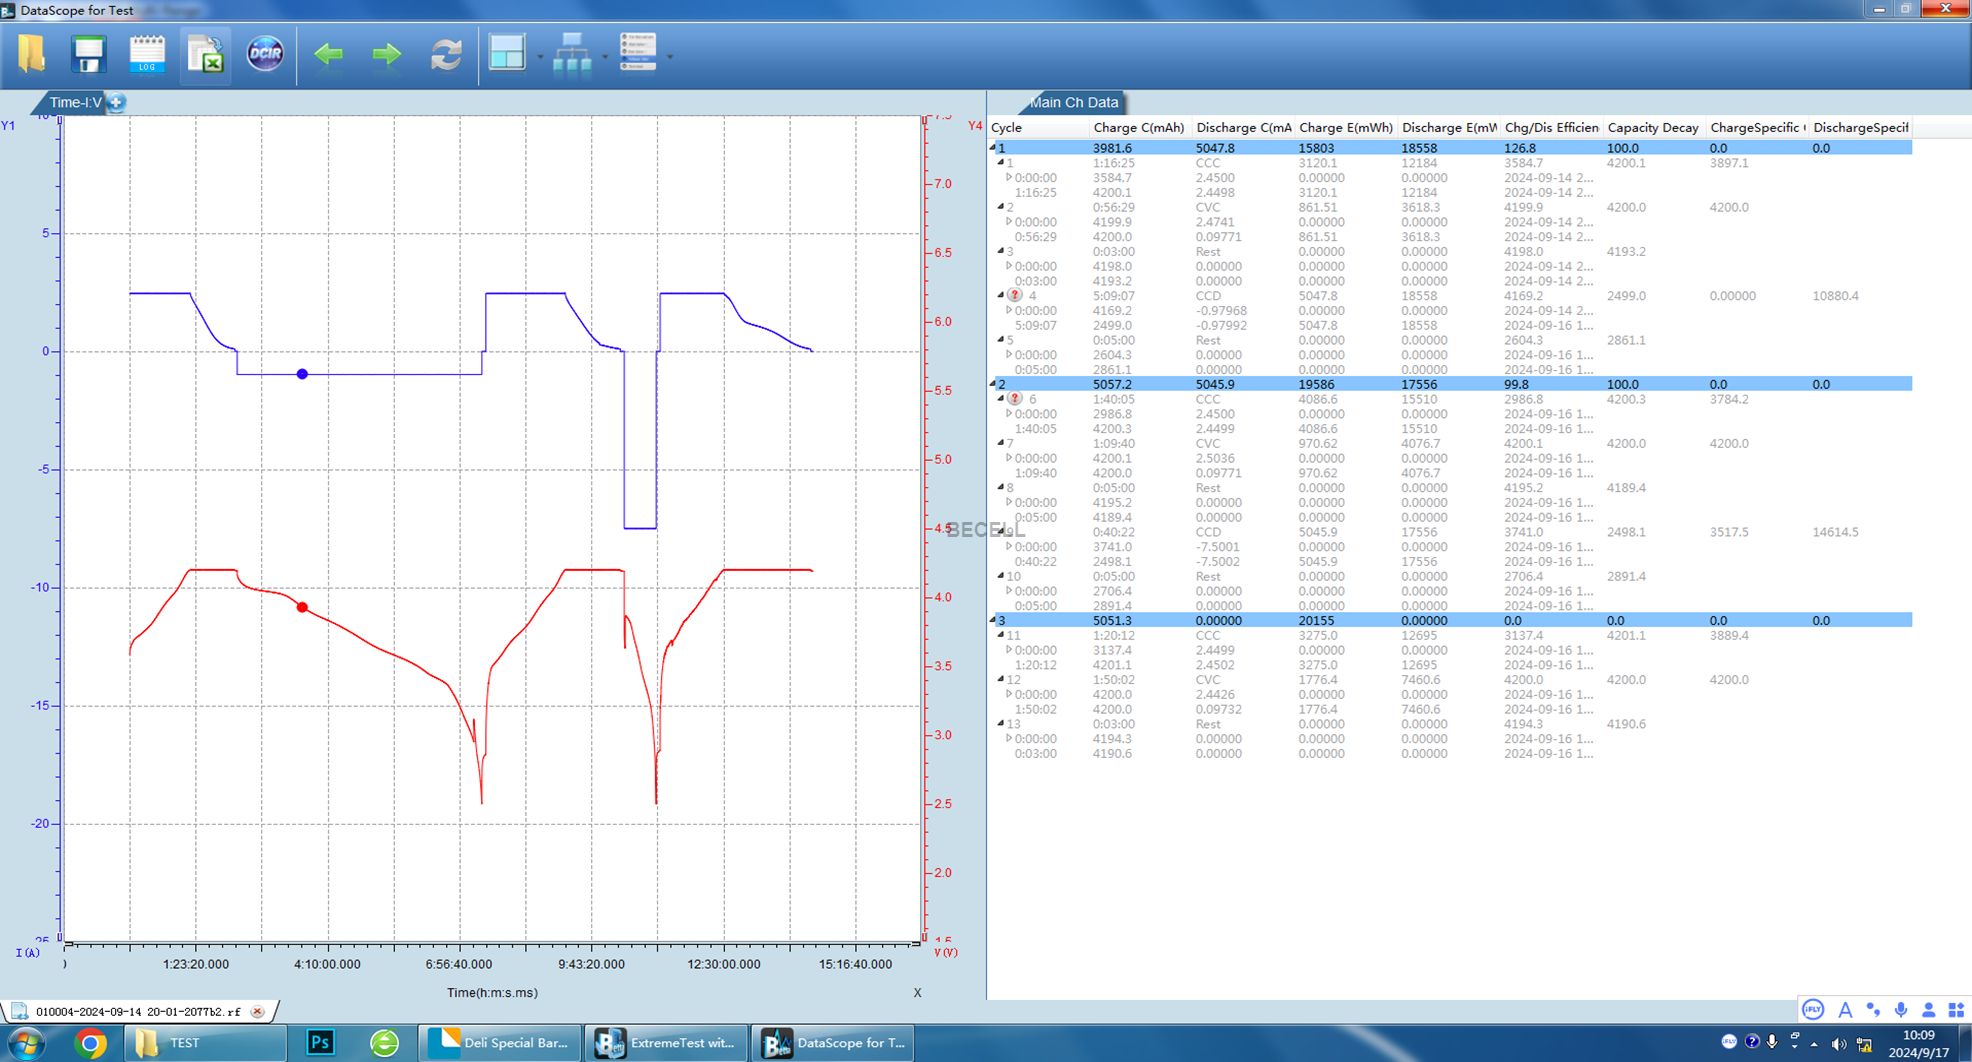Toggle iFLY punctuation mode
1972x1062 pixels.
[x=1873, y=1010]
